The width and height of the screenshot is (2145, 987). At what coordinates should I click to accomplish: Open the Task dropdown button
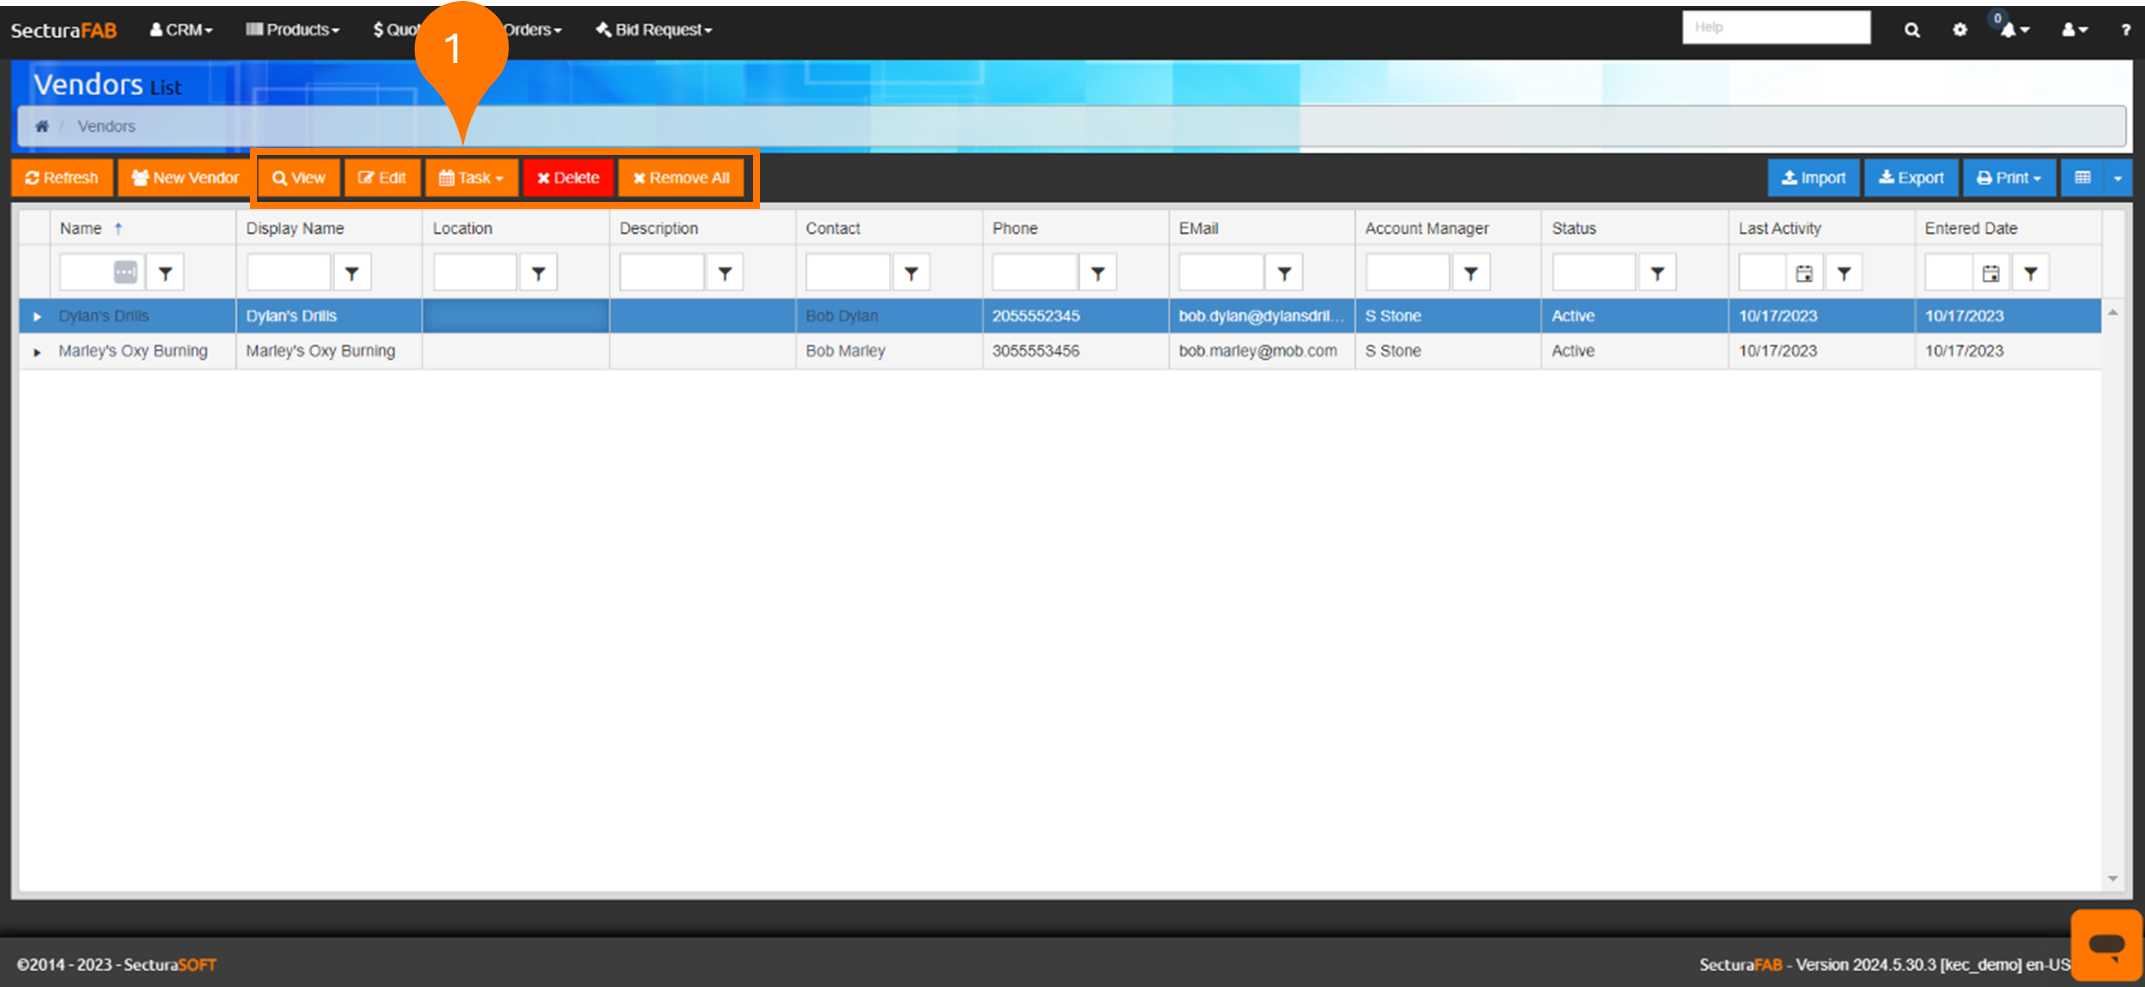coord(471,178)
